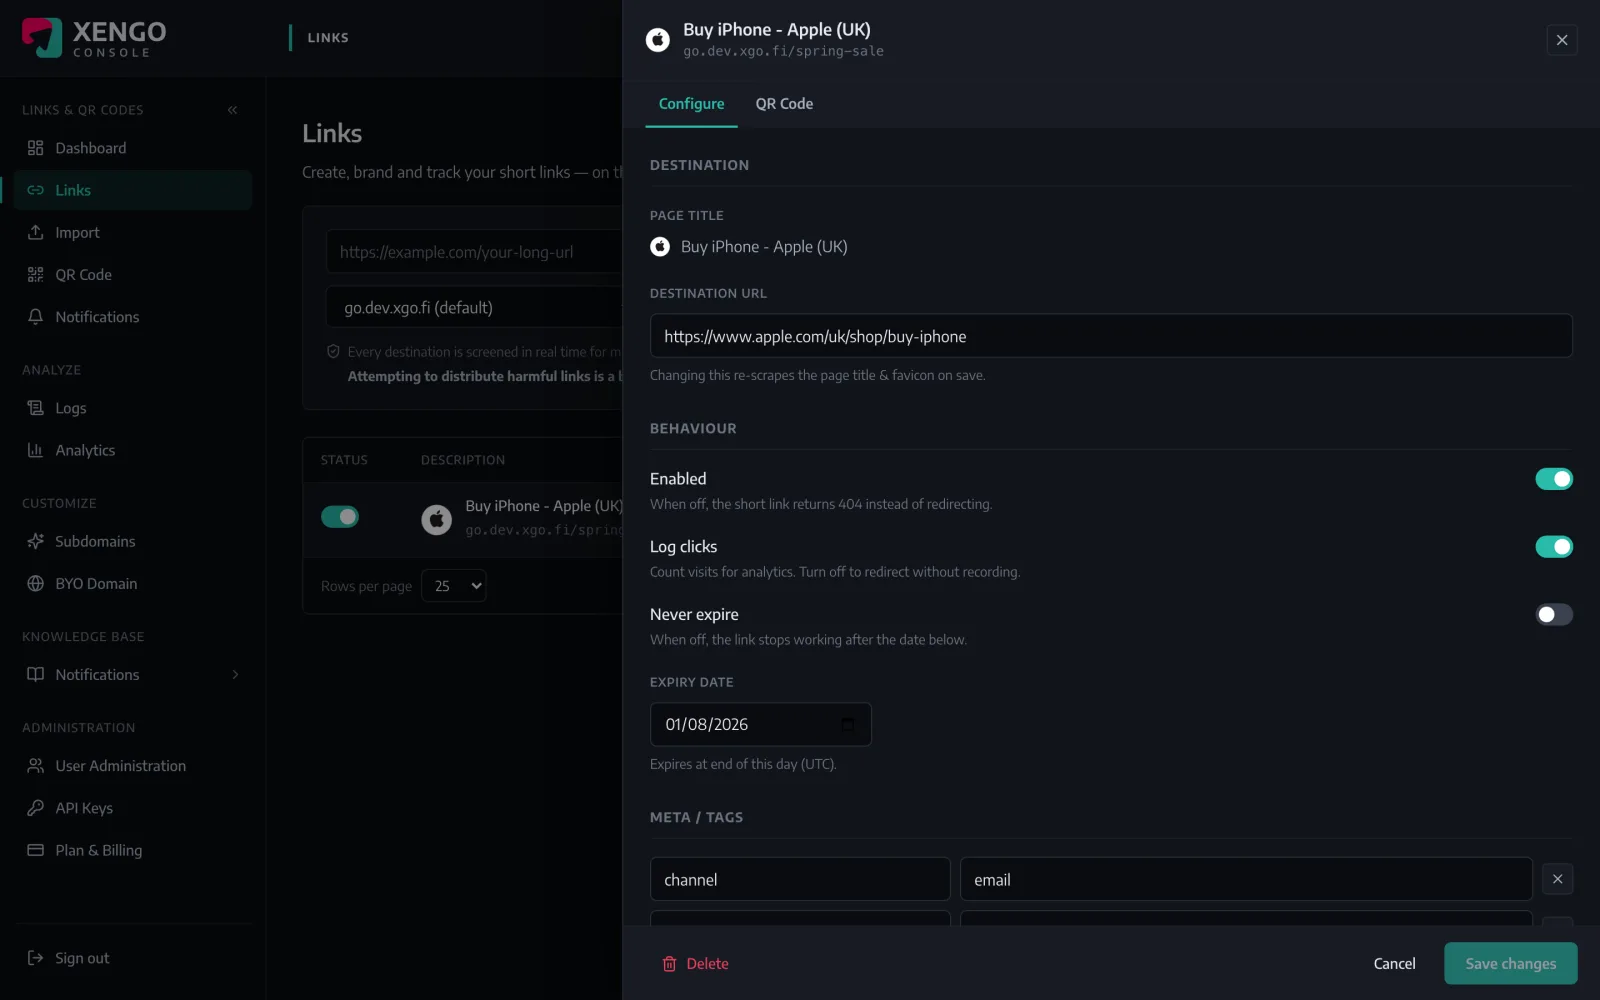The height and width of the screenshot is (1000, 1600).
Task: Click the Destination URL input field
Action: coord(1111,336)
